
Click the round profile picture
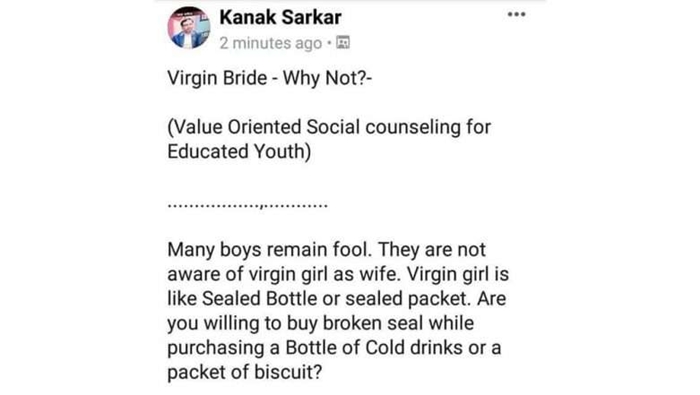(x=188, y=28)
